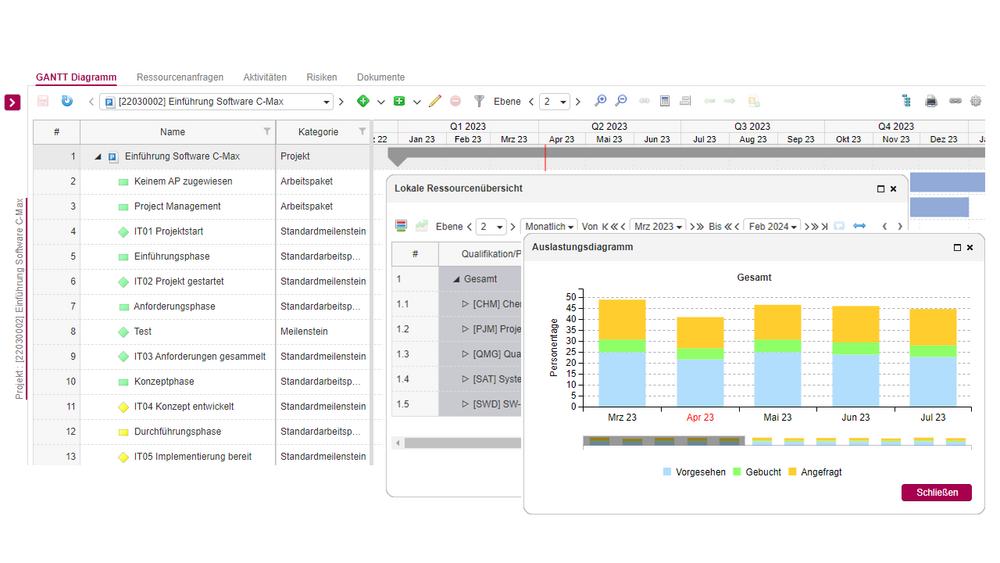The height and width of the screenshot is (563, 1000).
Task: Click the pencil edit icon
Action: (x=435, y=101)
